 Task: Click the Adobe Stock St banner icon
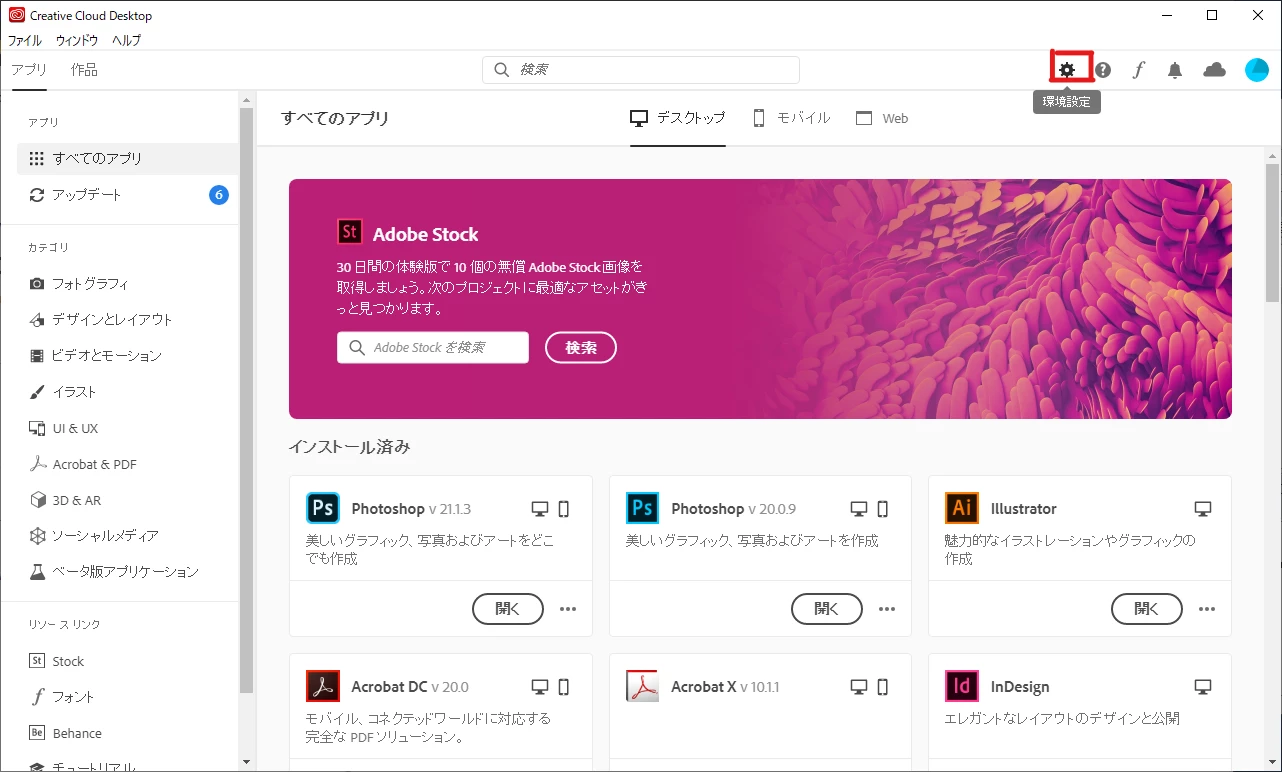[x=349, y=232]
